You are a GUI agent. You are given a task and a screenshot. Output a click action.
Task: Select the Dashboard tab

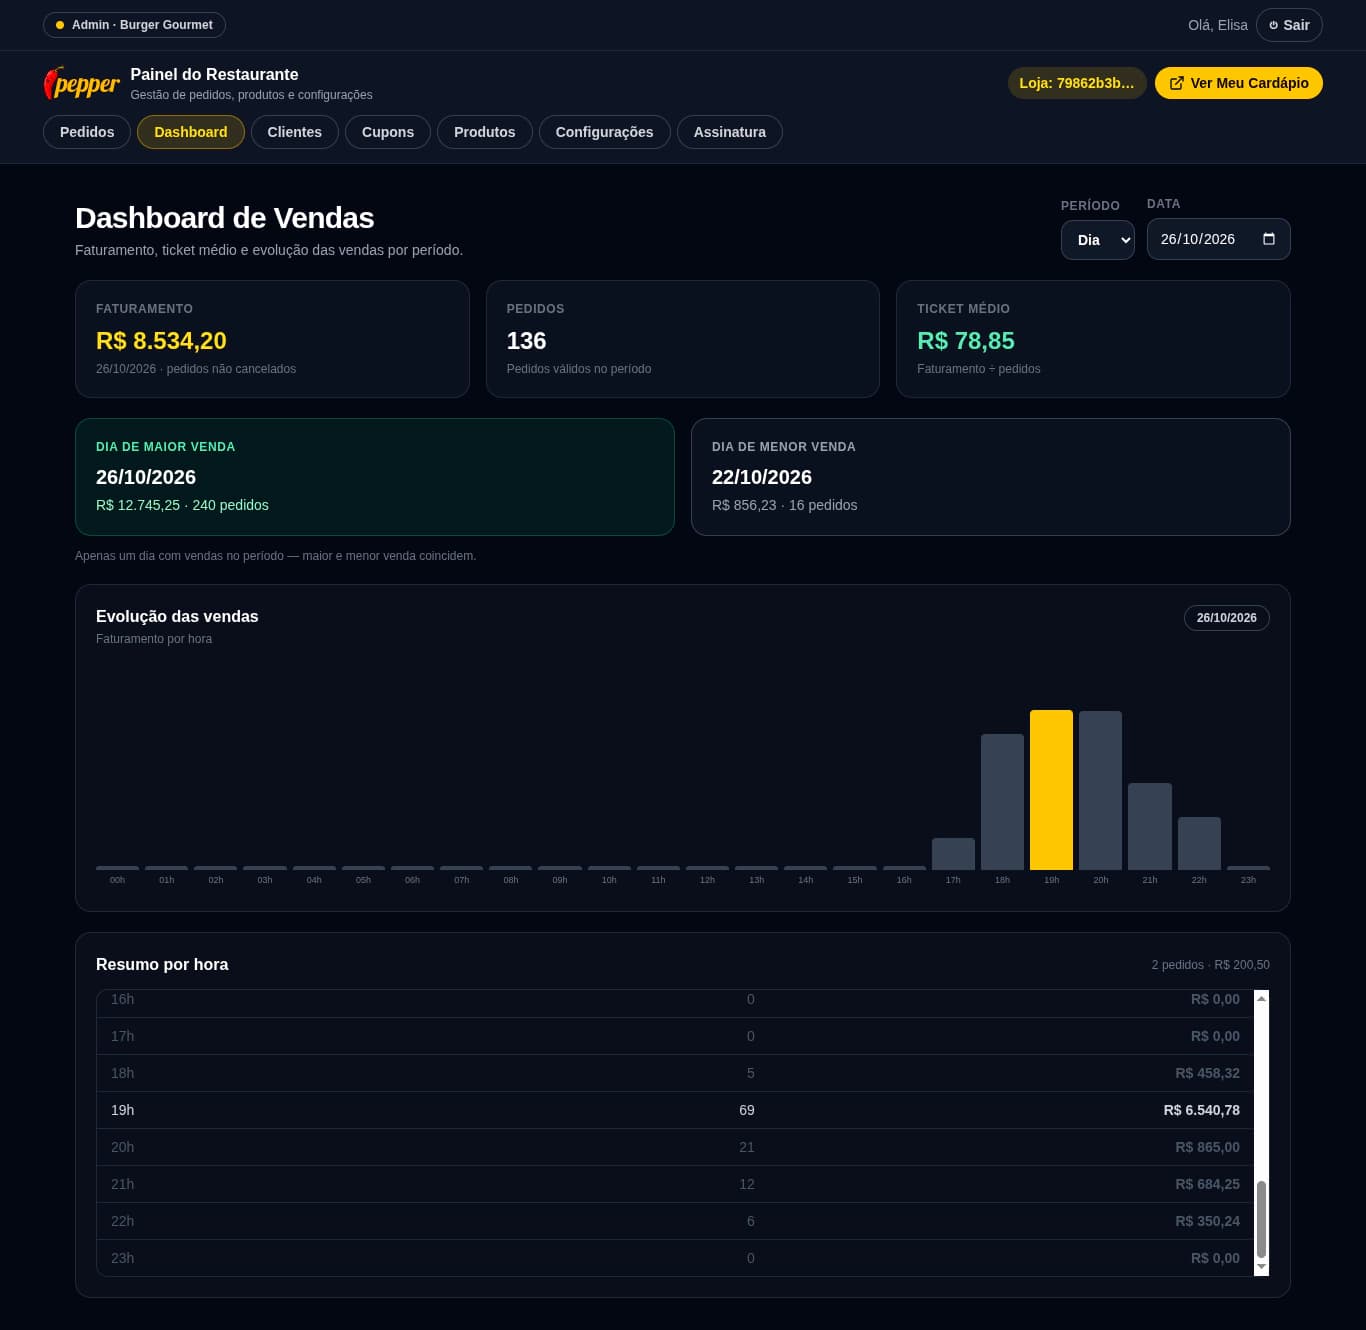click(190, 132)
